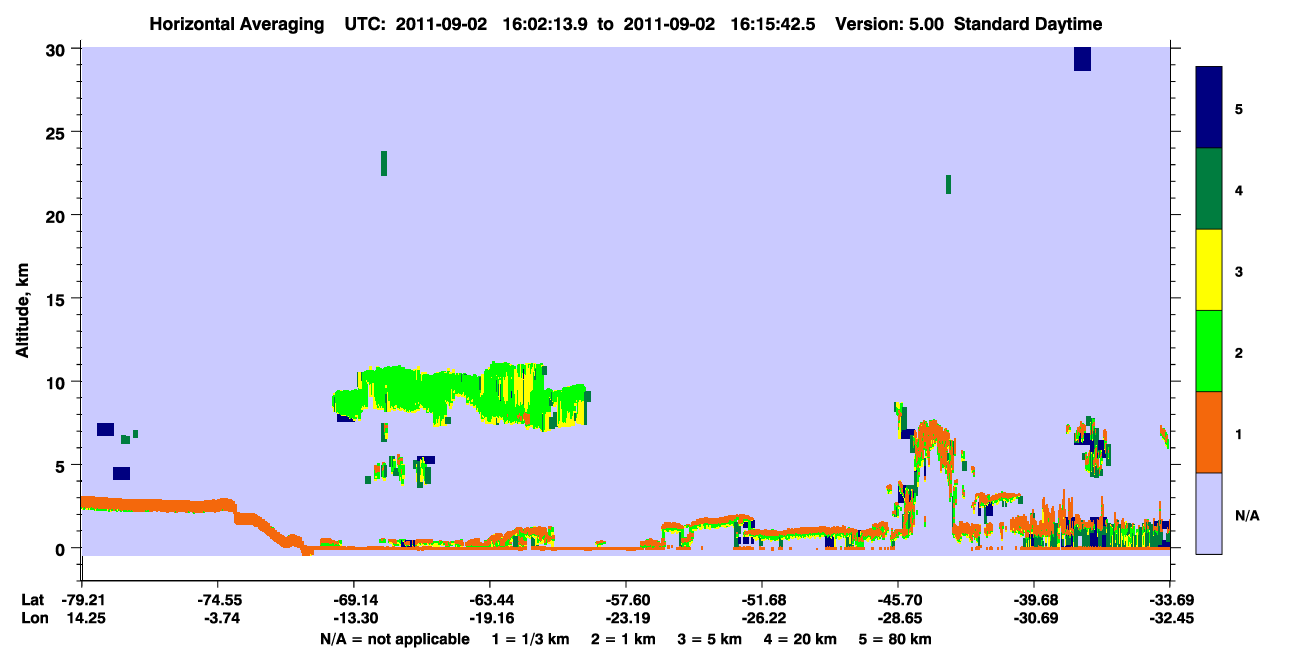Click latitude value -69.14
This screenshot has height=667, width=1300.
[x=354, y=600]
